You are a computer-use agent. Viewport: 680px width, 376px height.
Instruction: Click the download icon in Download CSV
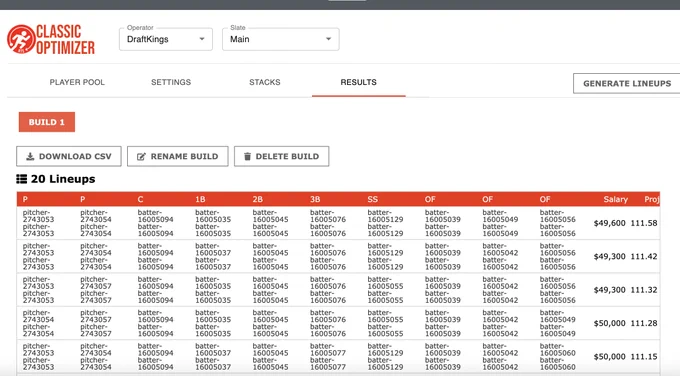30,157
